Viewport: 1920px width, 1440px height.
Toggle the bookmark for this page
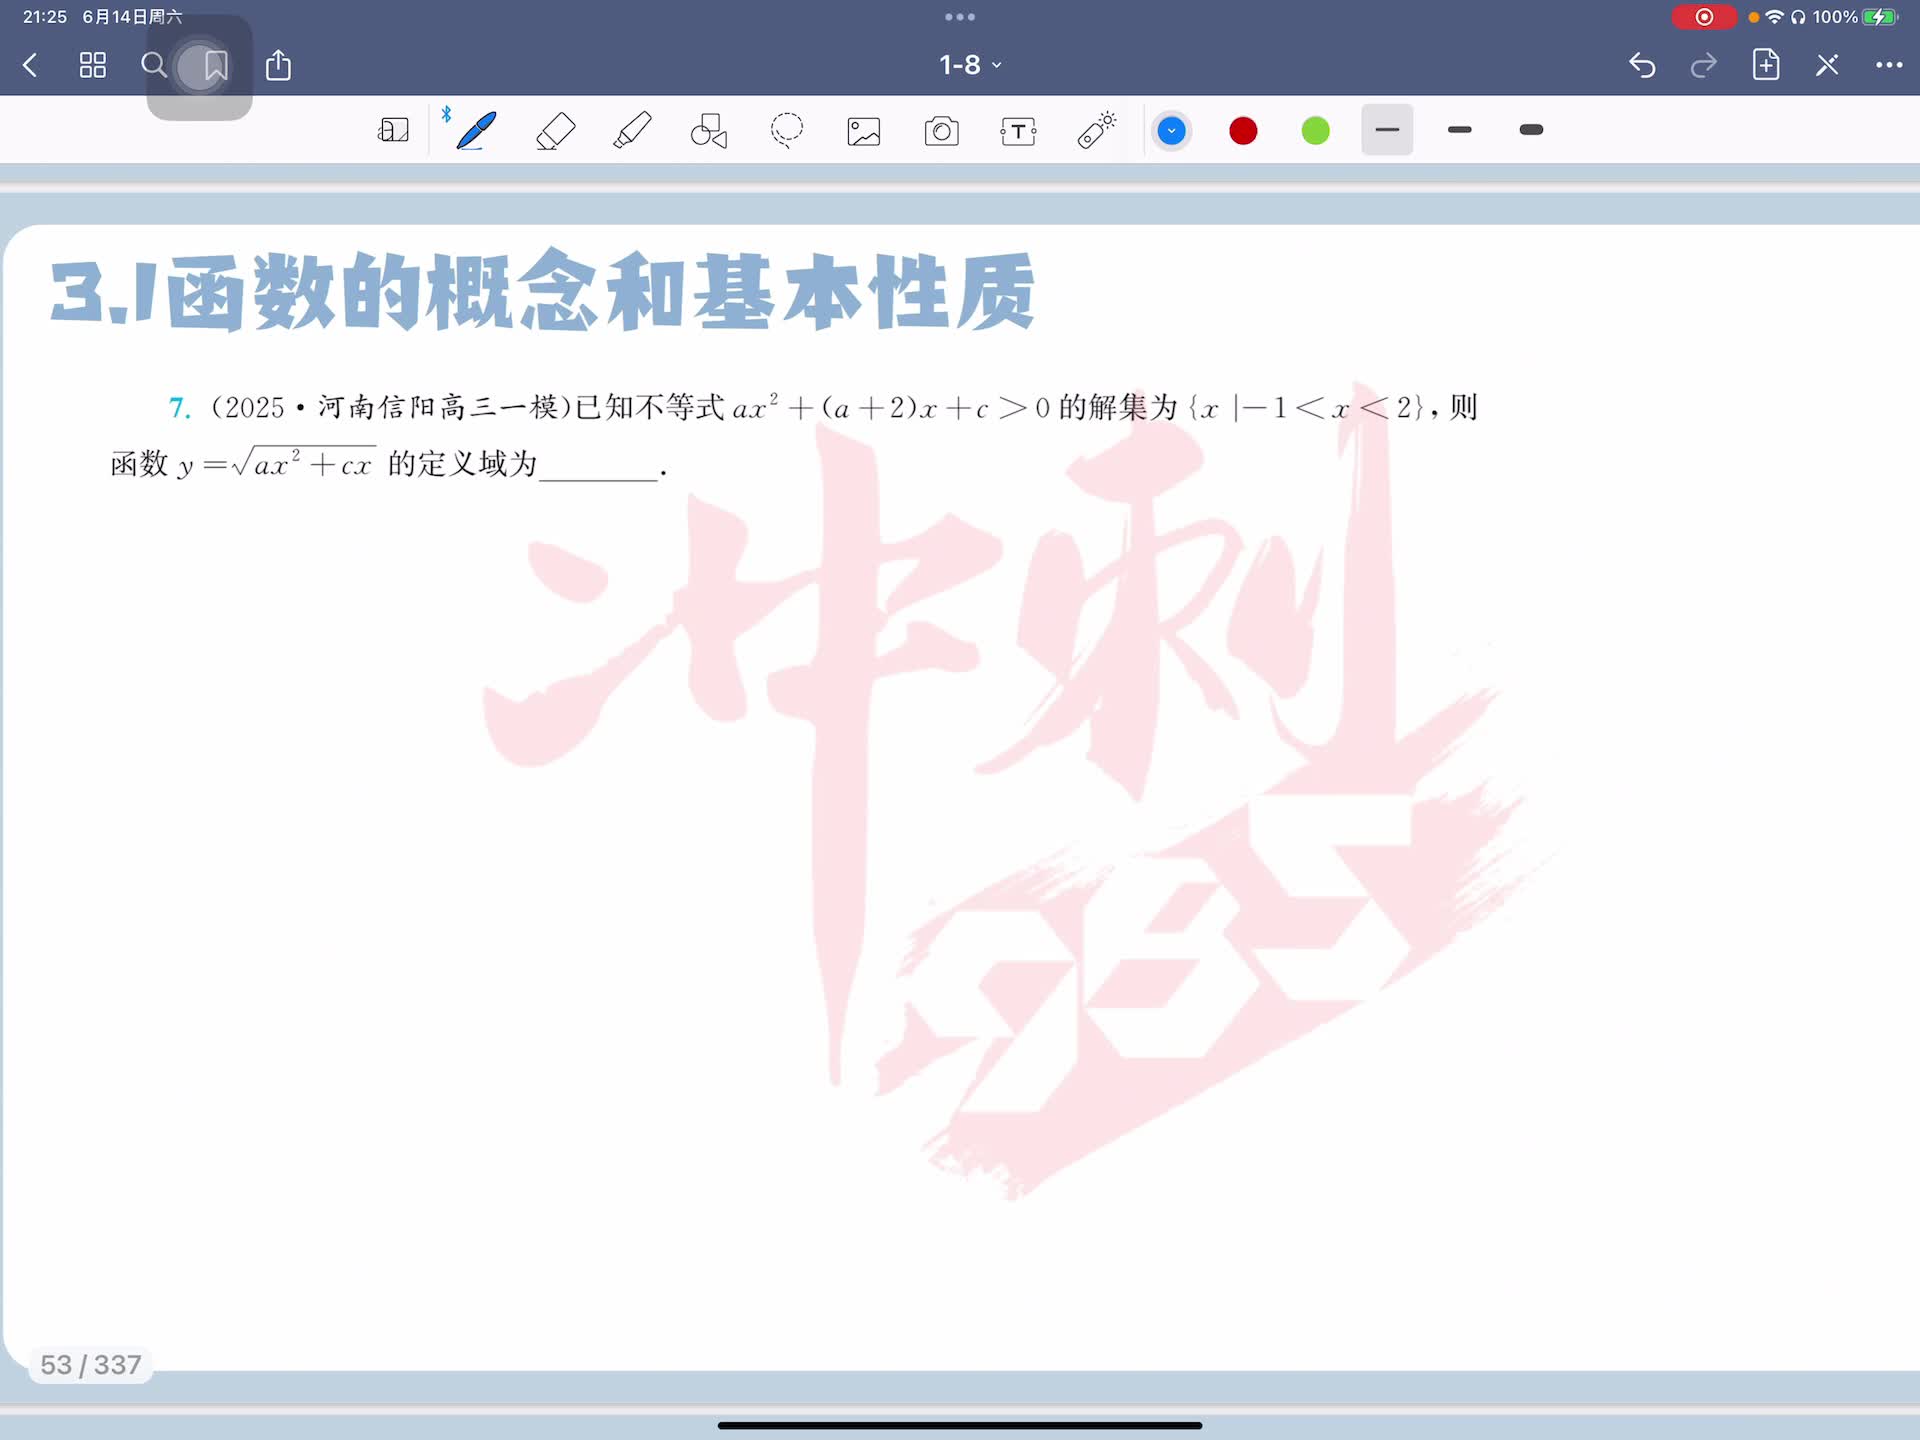(x=215, y=66)
